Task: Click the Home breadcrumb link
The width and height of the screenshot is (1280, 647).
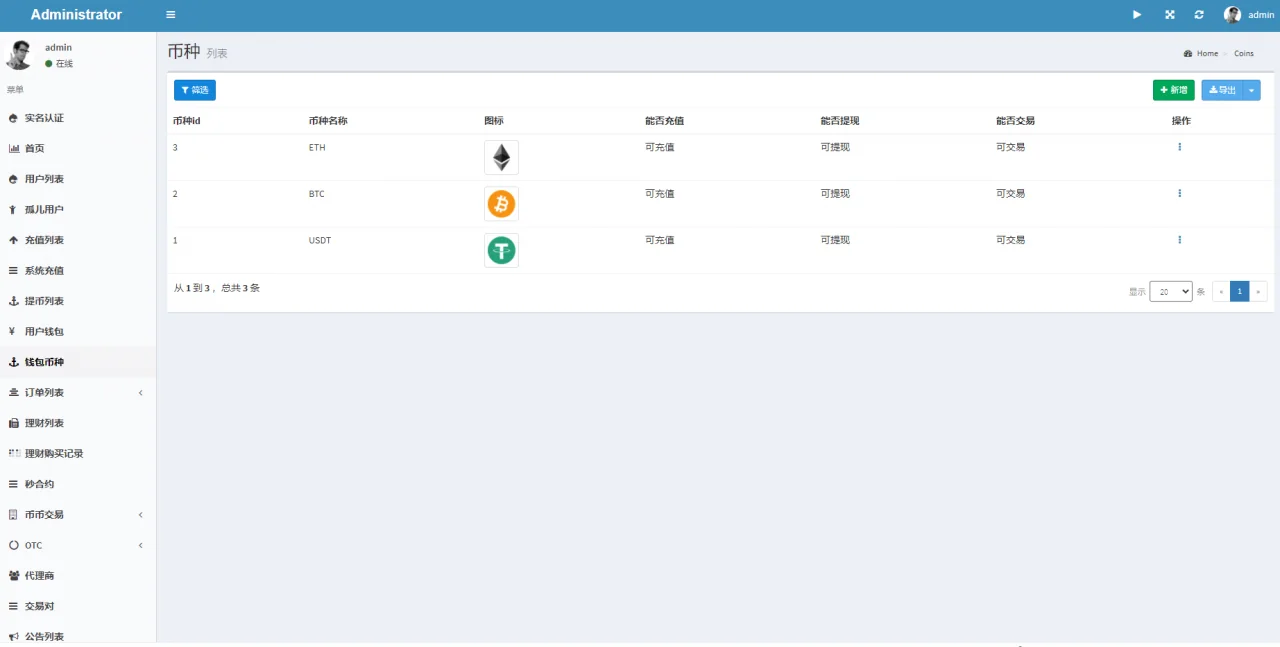Action: (1206, 54)
